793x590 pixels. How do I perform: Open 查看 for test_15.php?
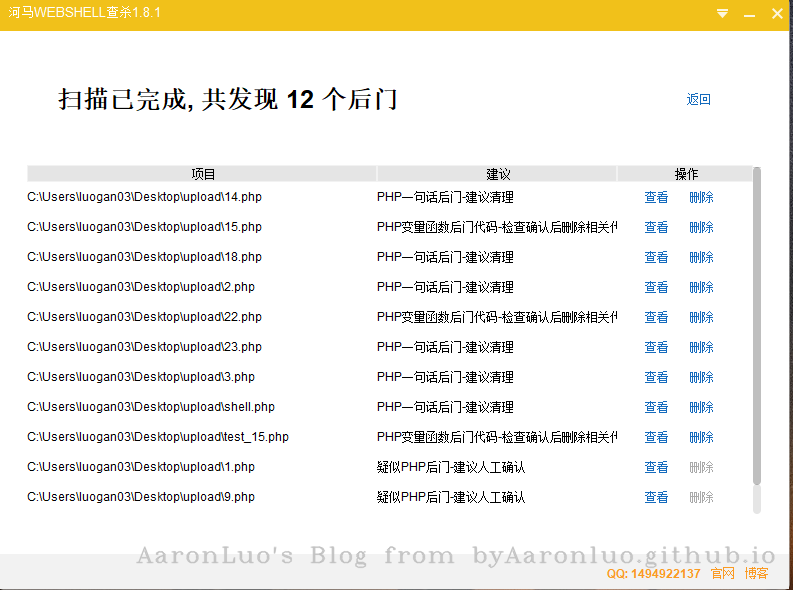tap(656, 437)
